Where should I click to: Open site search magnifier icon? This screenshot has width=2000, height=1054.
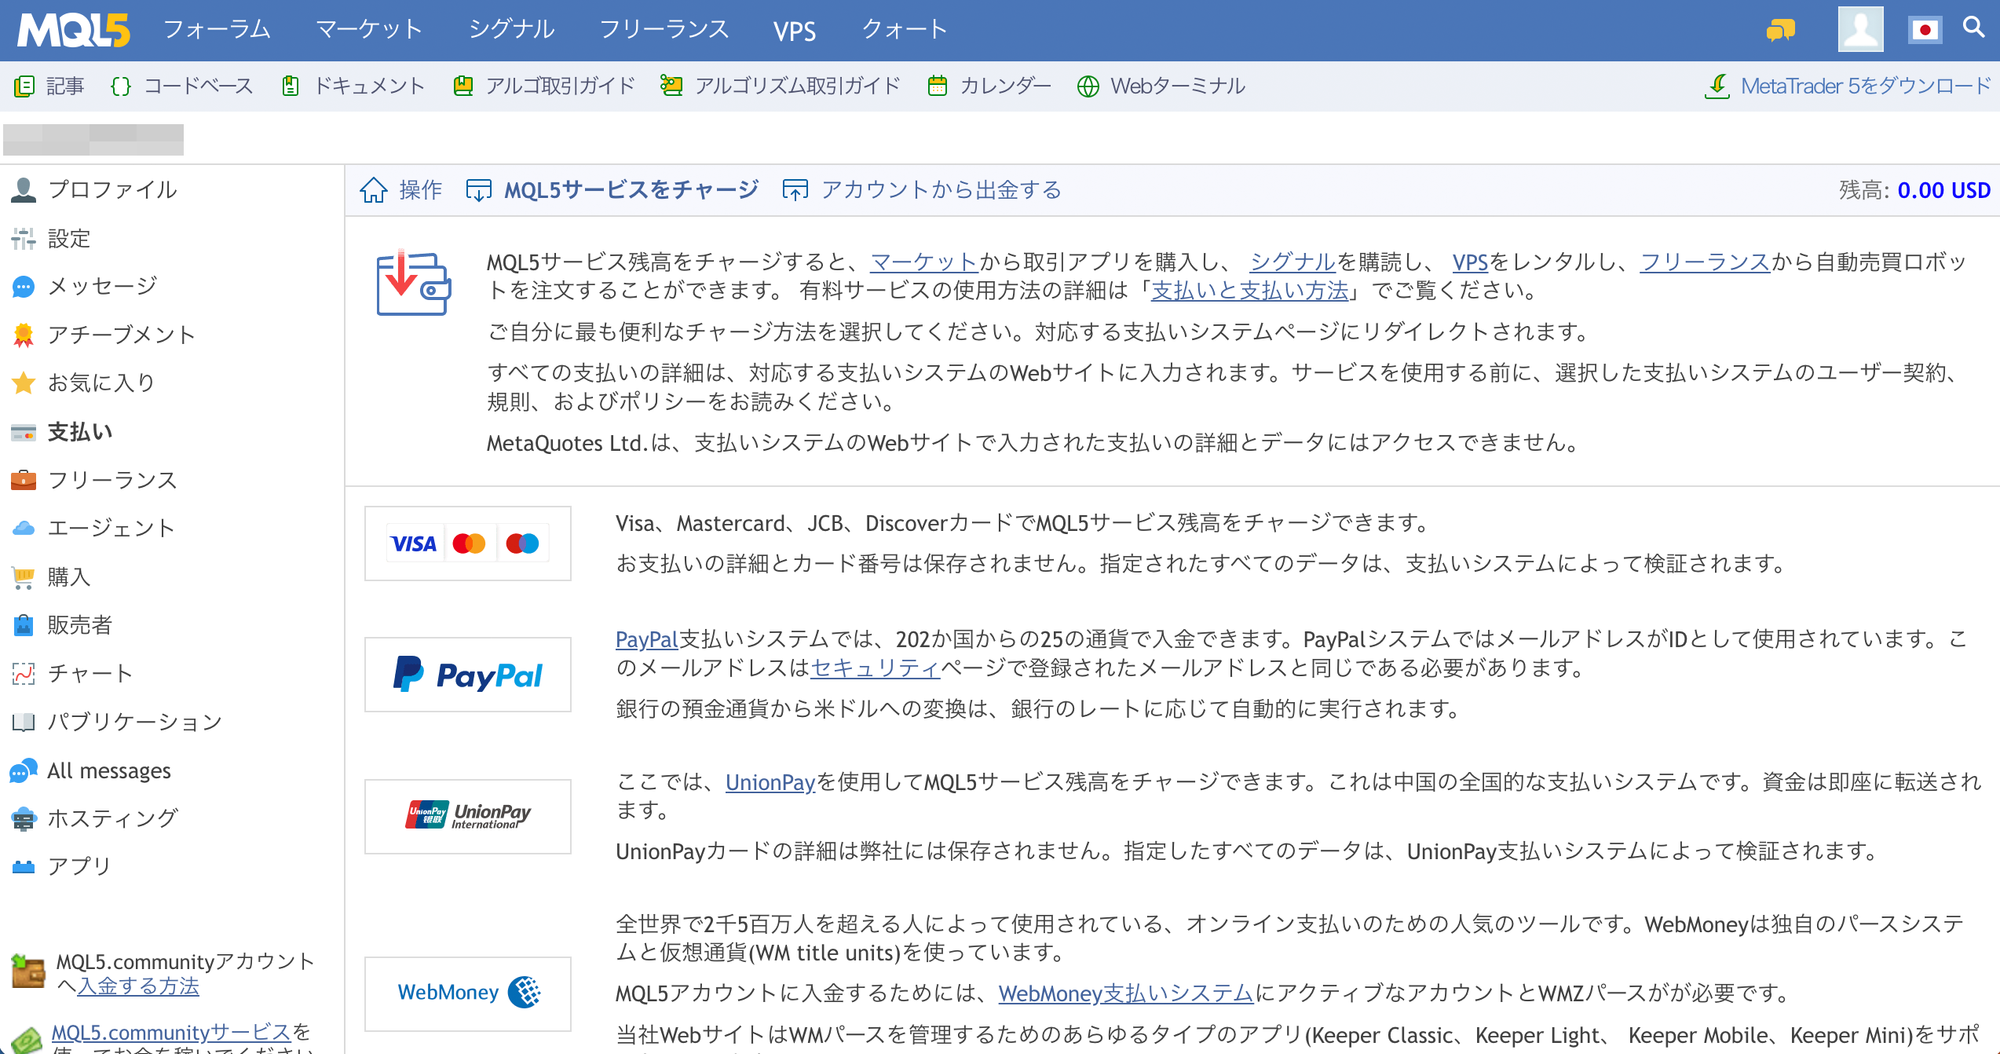point(1973,27)
